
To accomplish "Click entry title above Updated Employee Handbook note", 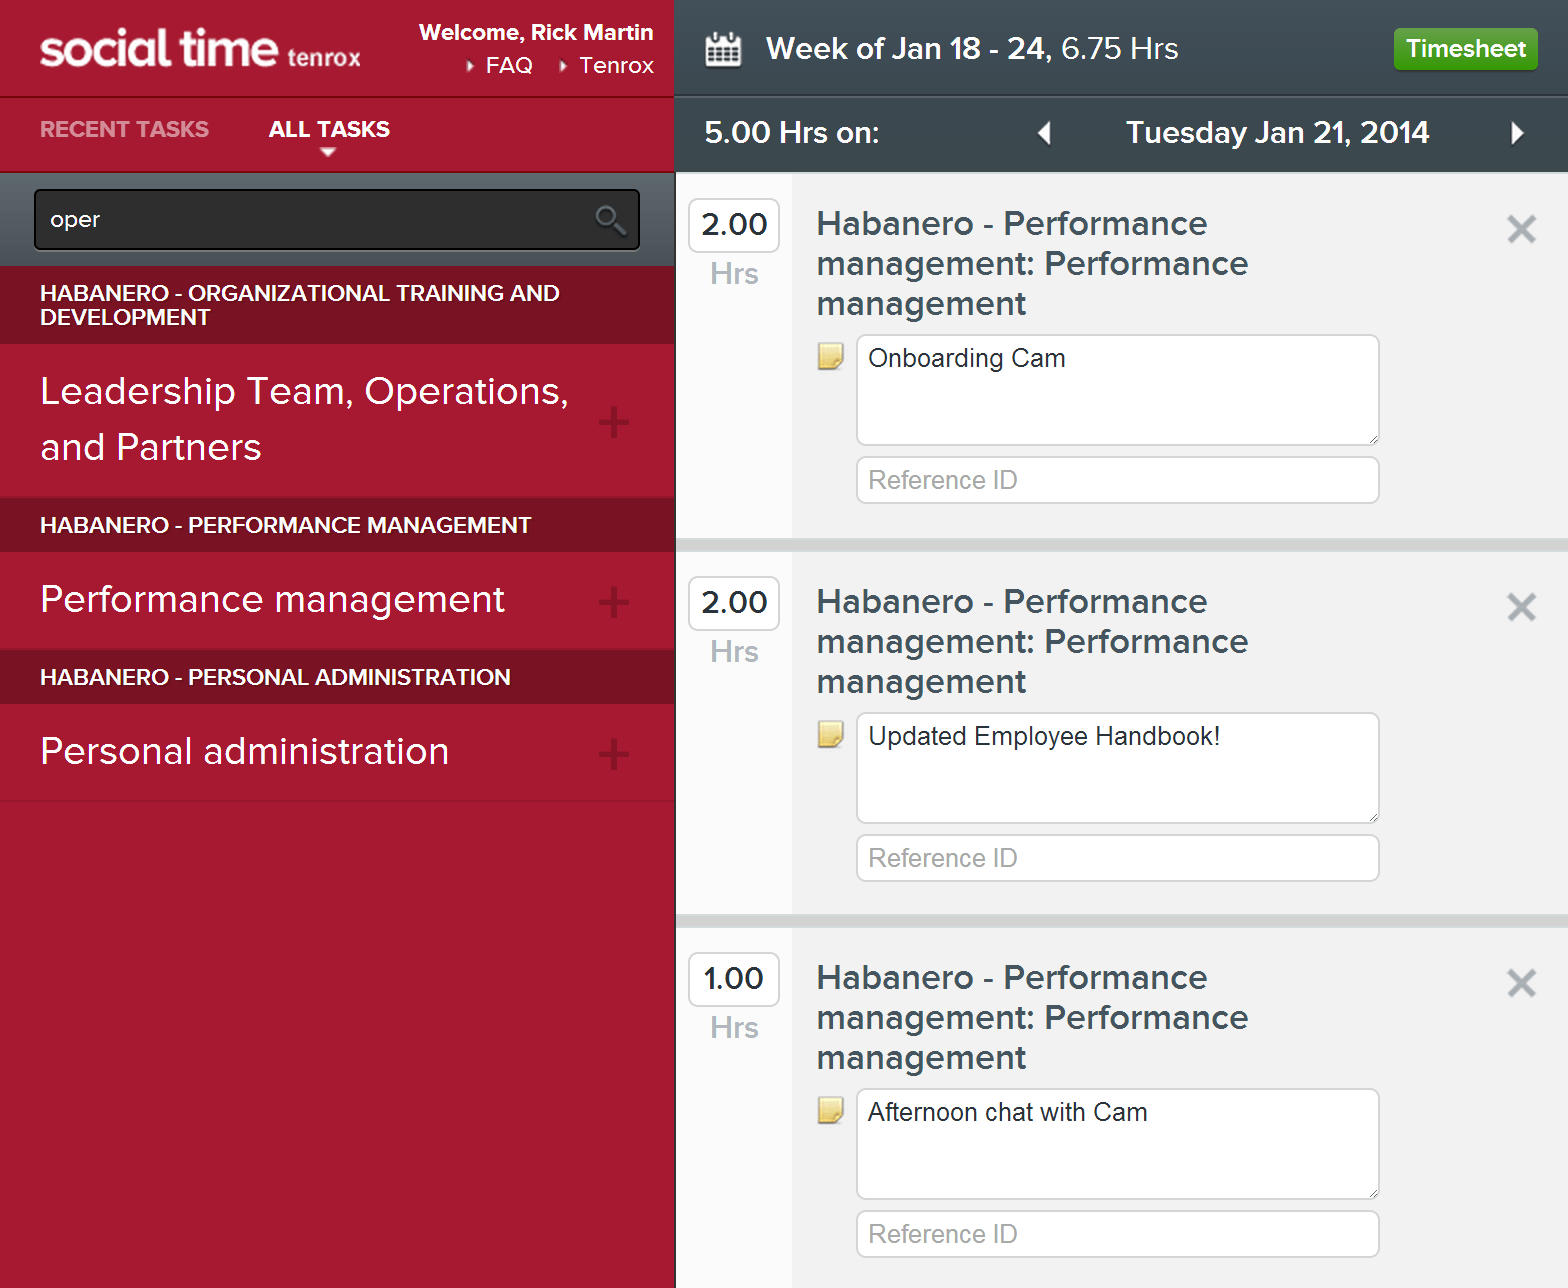I will tap(1032, 641).
